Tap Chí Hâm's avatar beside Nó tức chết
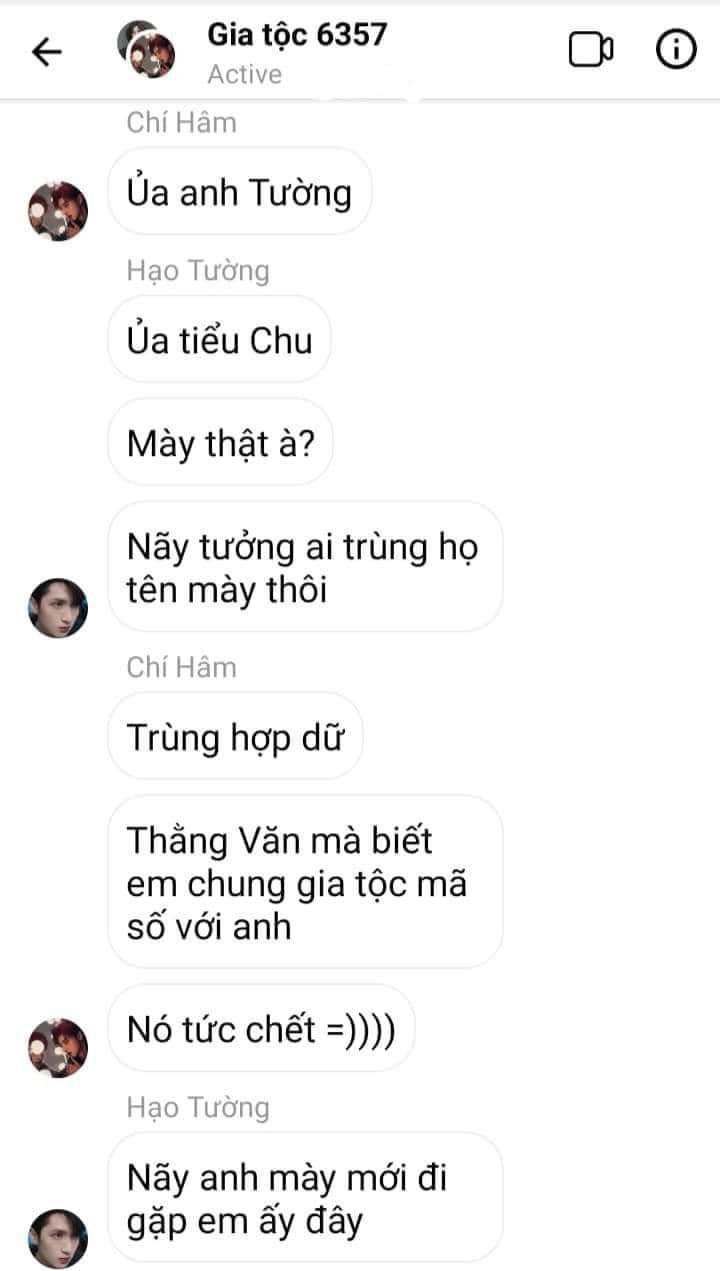 pos(57,1047)
